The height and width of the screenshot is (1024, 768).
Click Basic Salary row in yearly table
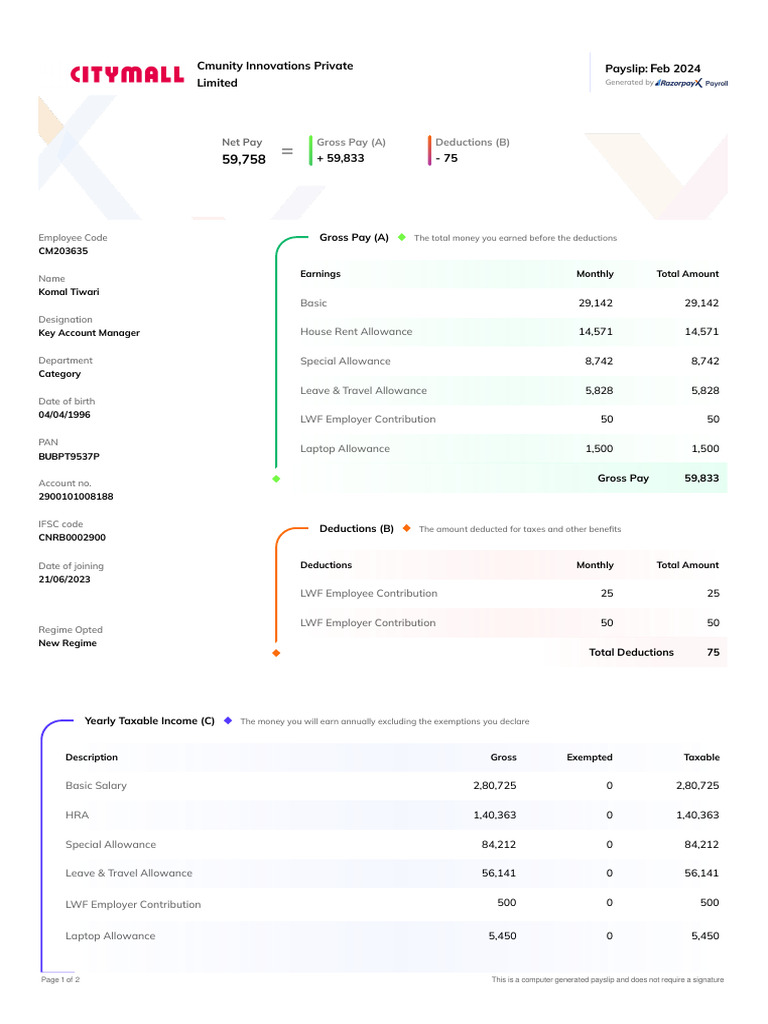(392, 786)
